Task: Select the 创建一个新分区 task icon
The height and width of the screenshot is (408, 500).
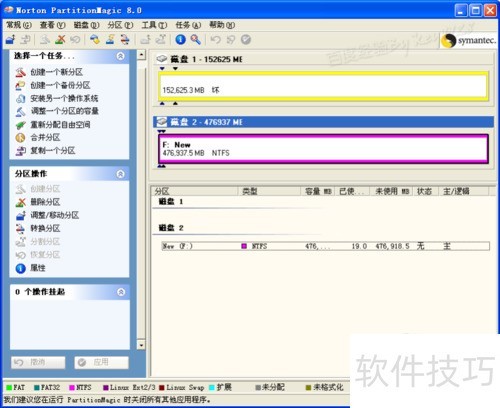Action: point(20,72)
